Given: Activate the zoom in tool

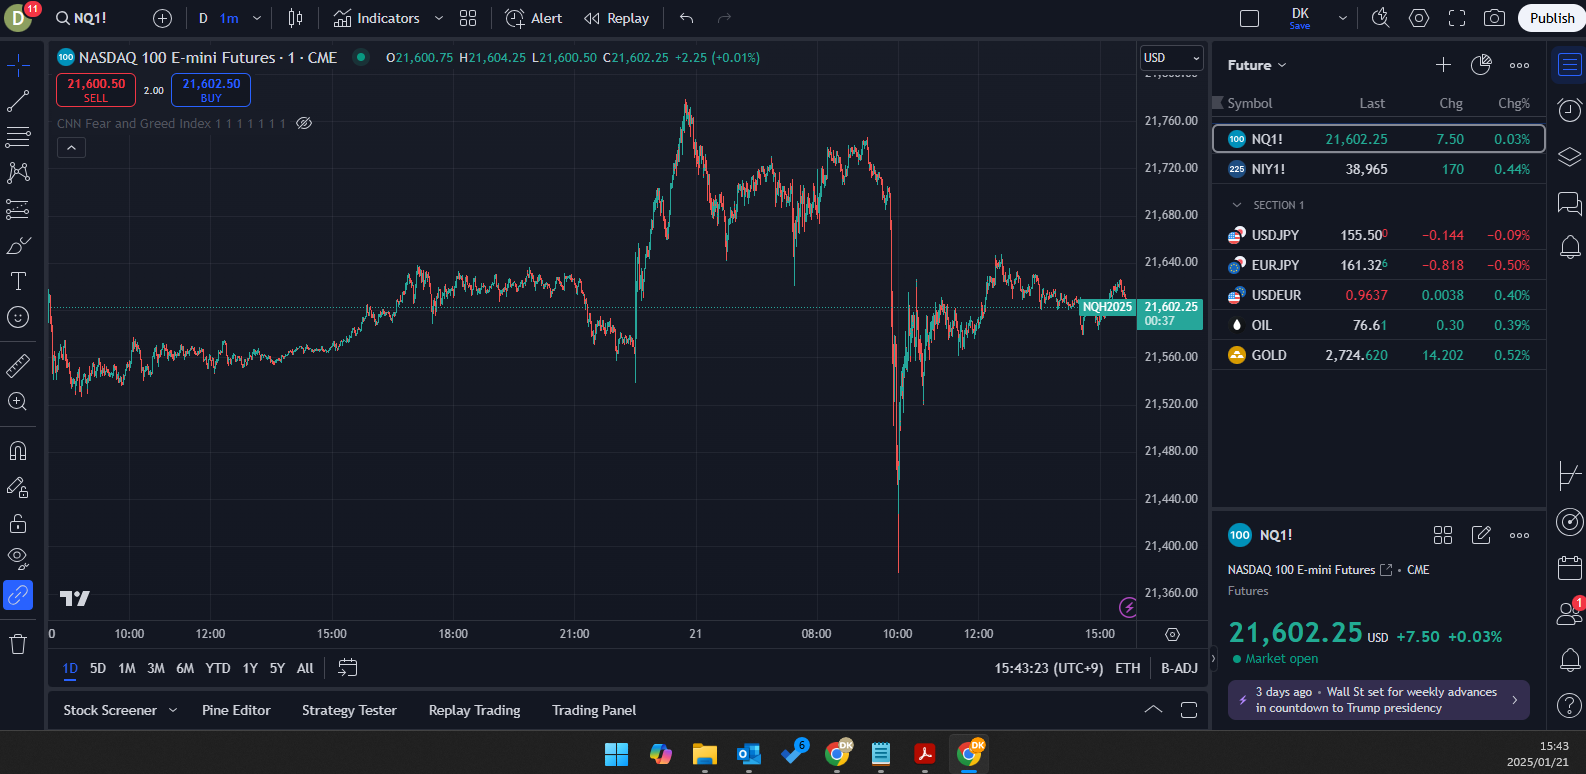Looking at the screenshot, I should [x=18, y=402].
